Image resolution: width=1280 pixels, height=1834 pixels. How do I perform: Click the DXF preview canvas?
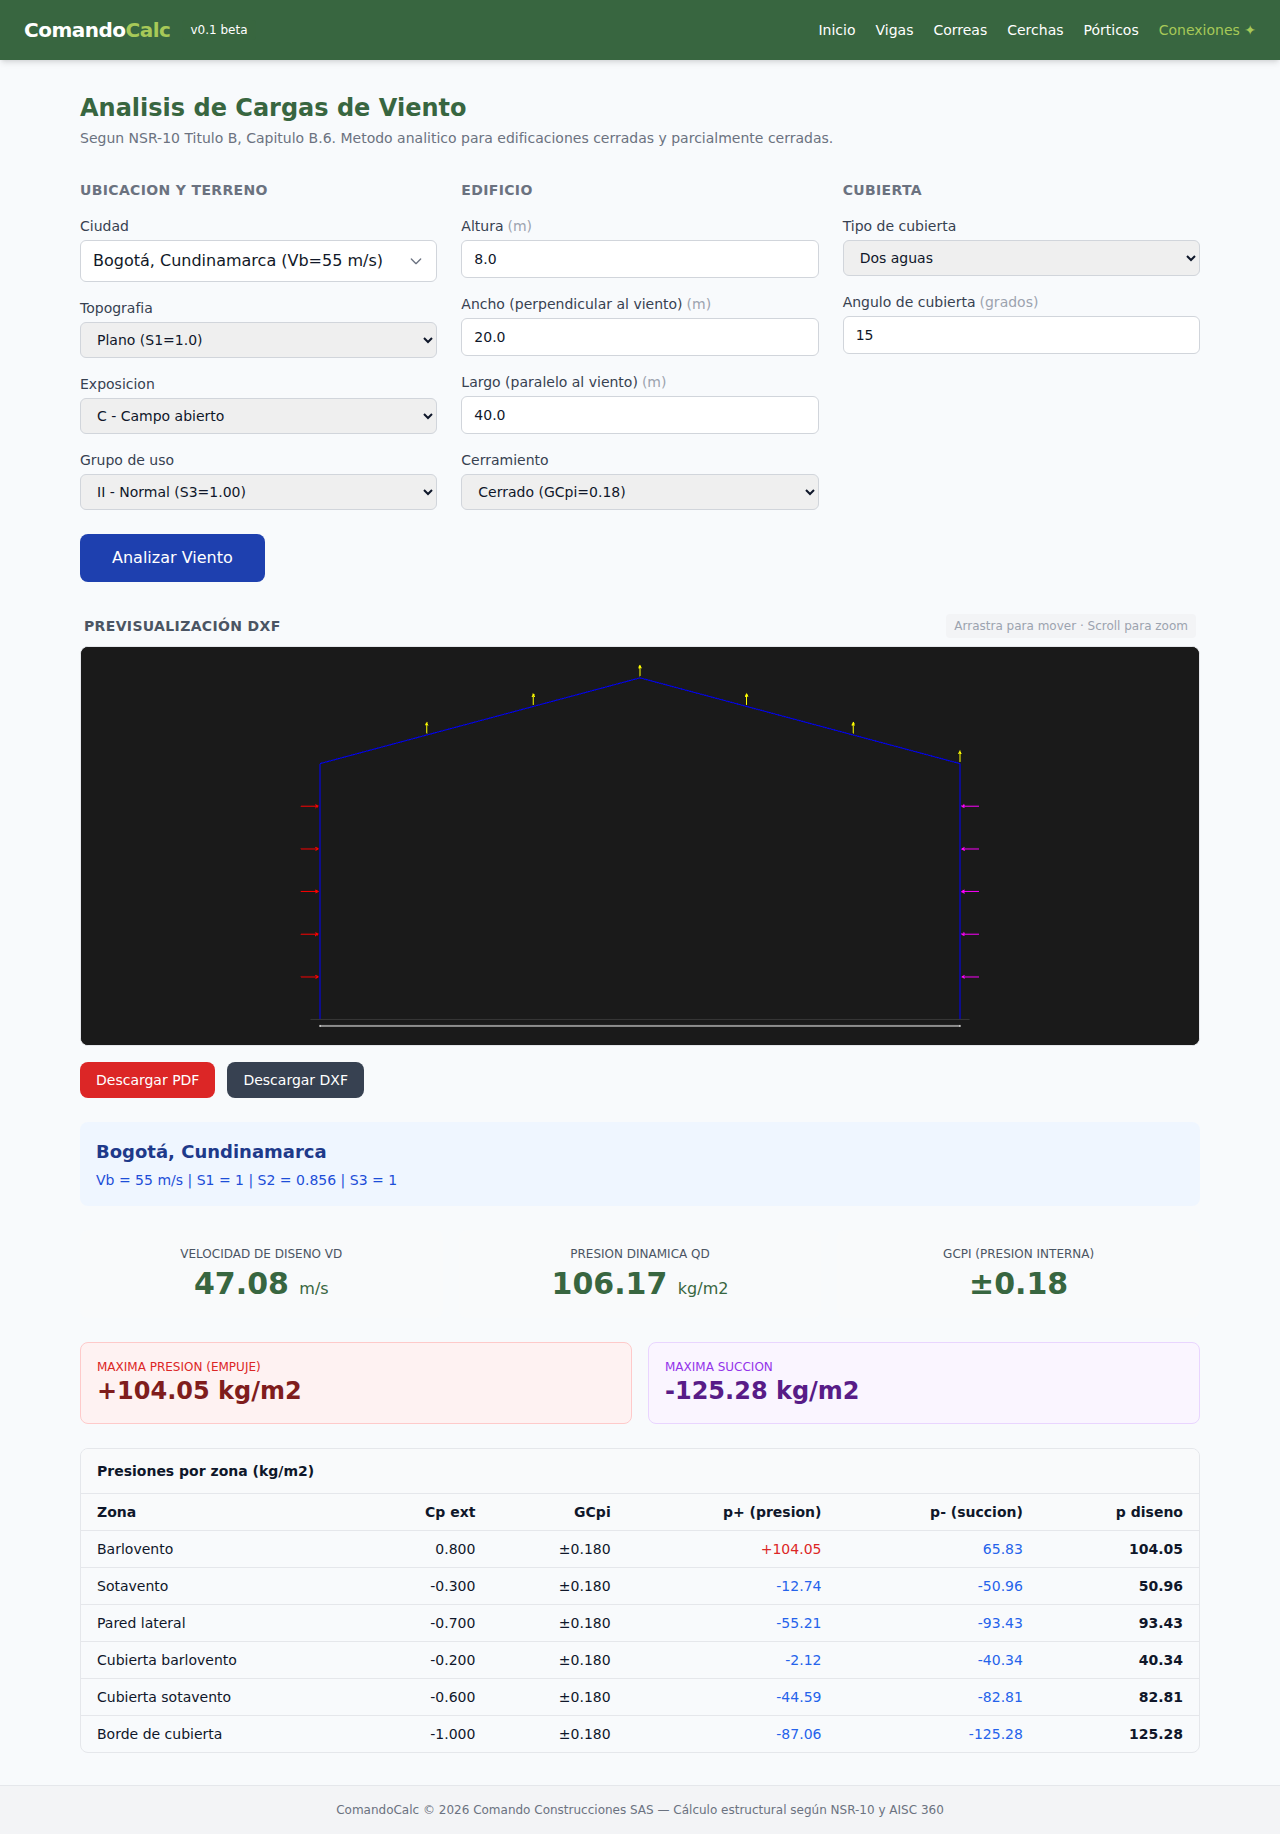(x=640, y=846)
